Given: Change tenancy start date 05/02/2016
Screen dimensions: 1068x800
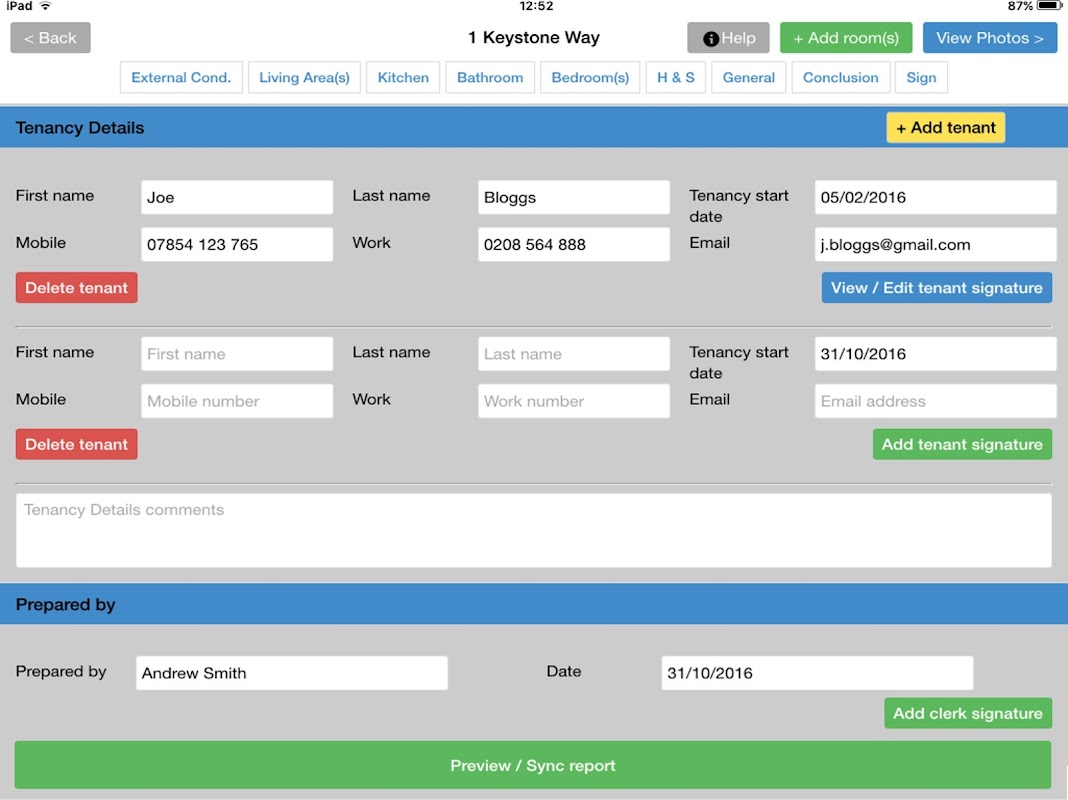Looking at the screenshot, I should point(935,197).
